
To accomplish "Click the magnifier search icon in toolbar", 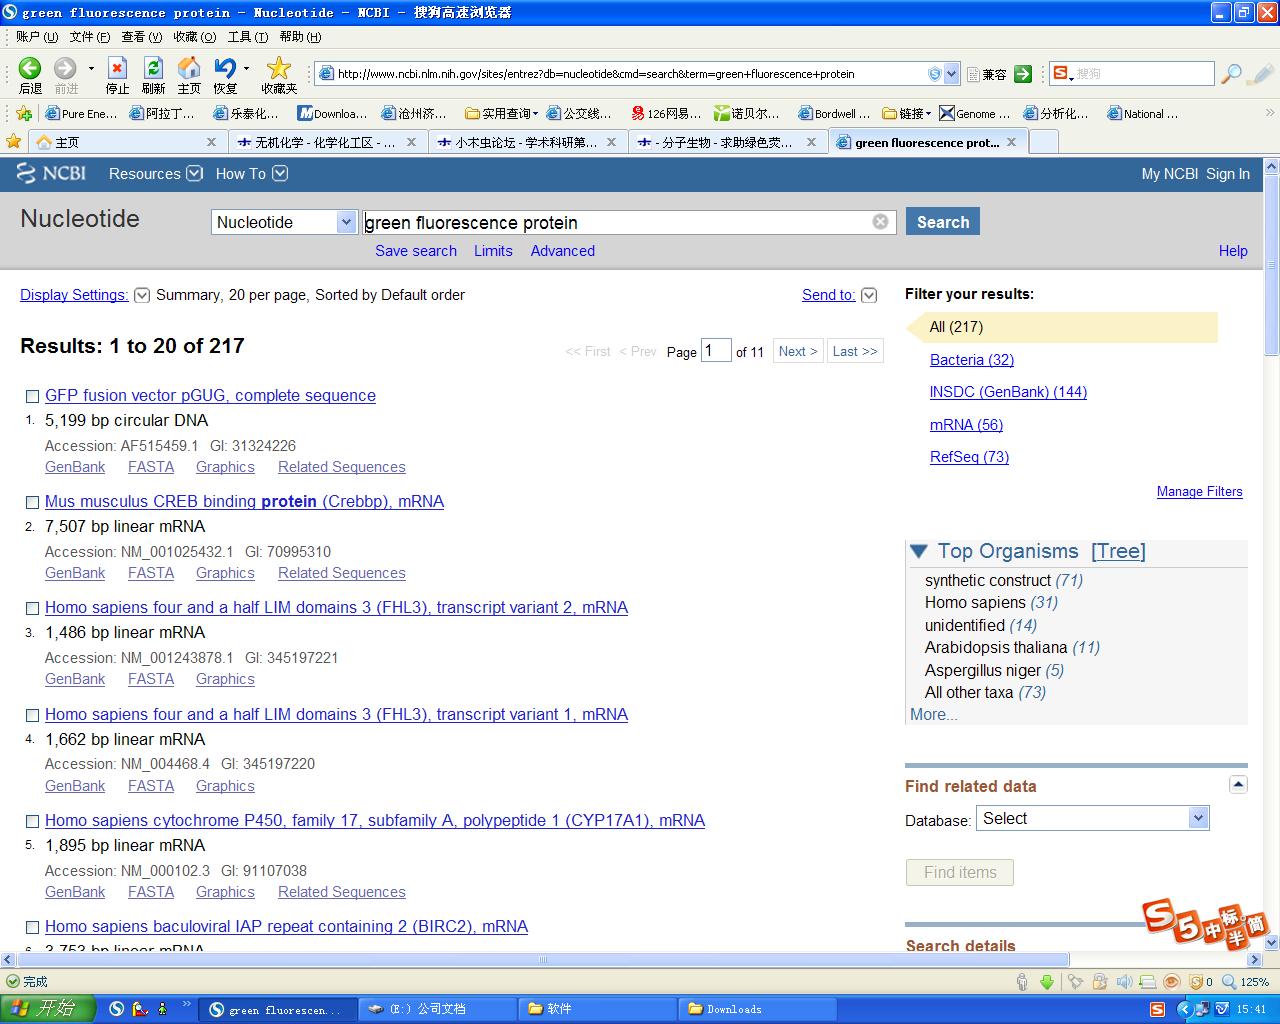I will point(1232,73).
